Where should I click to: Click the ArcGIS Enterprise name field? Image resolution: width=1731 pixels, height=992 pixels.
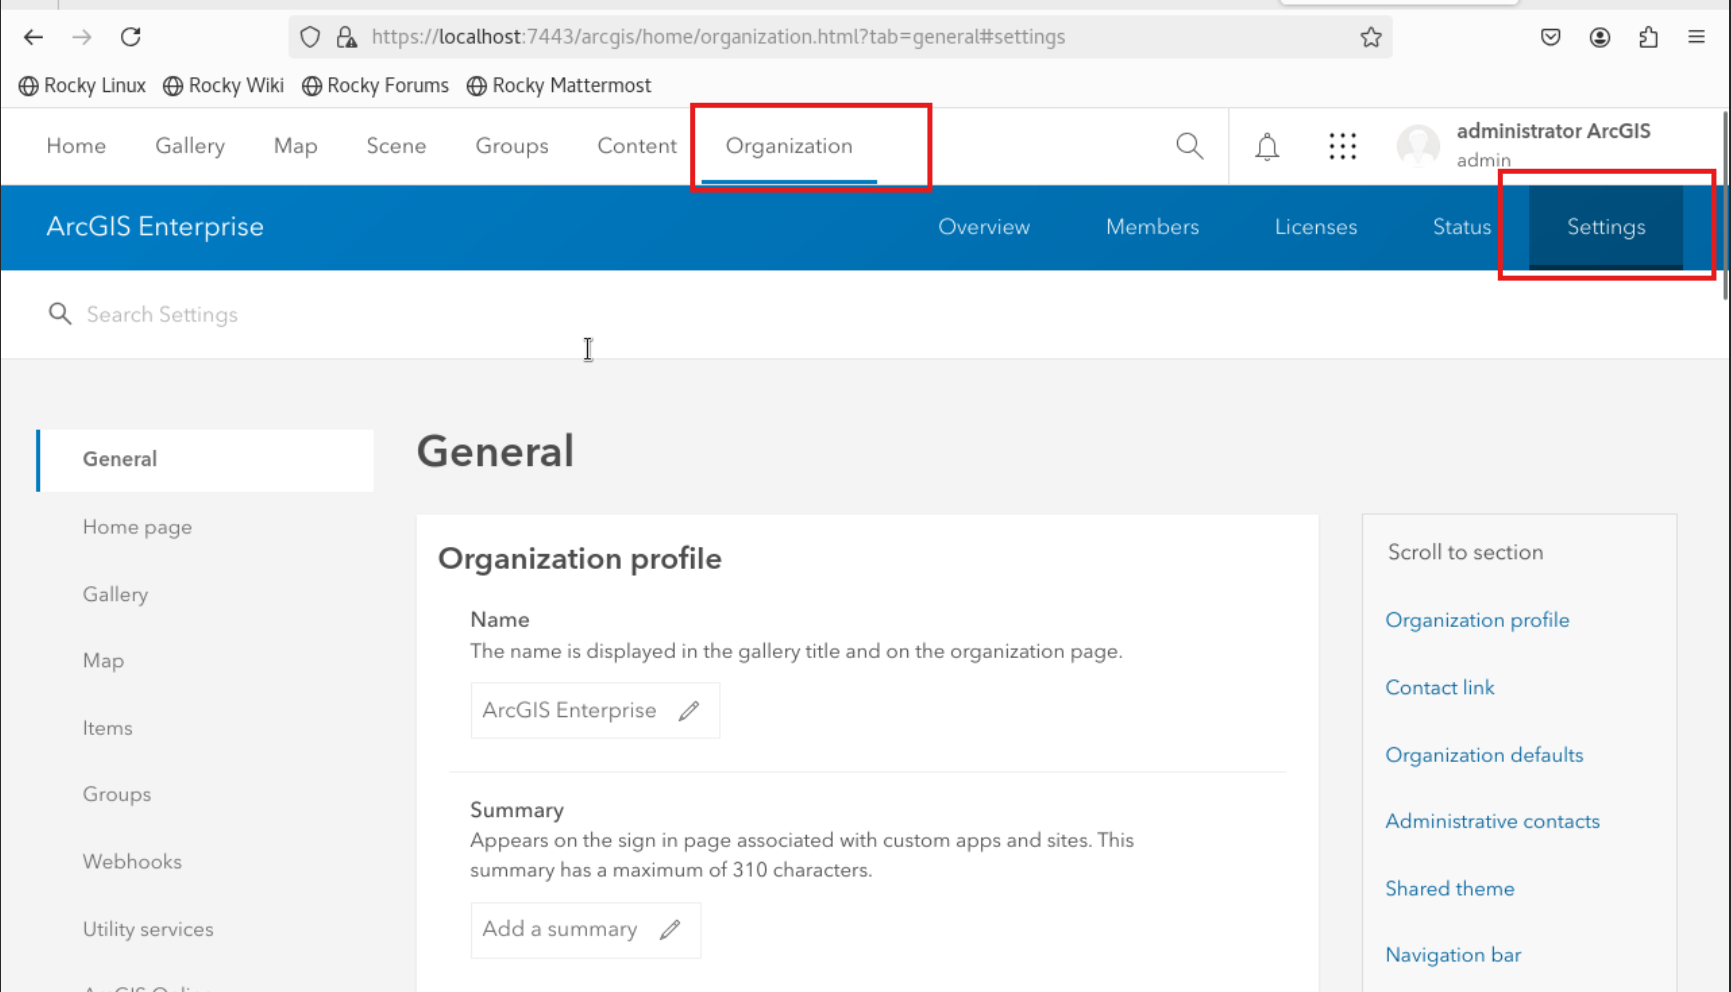[595, 711]
